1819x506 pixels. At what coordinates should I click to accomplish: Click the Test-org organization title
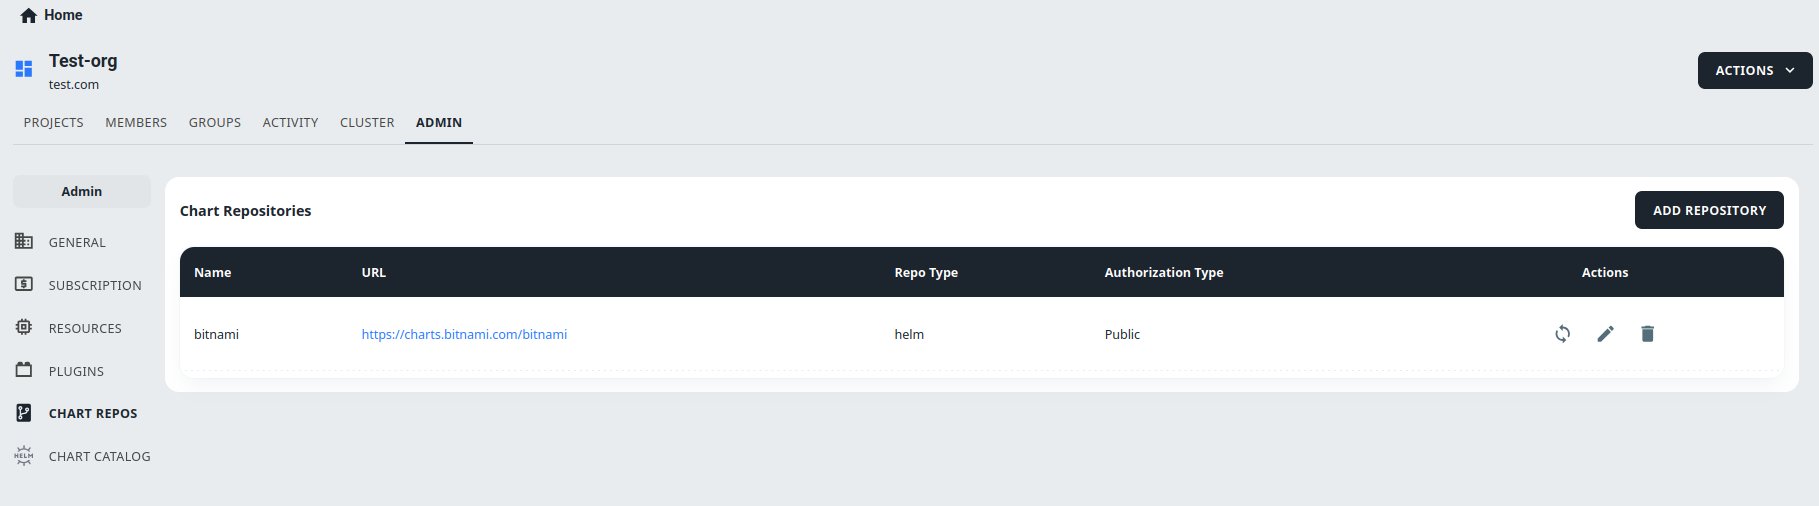[x=83, y=61]
